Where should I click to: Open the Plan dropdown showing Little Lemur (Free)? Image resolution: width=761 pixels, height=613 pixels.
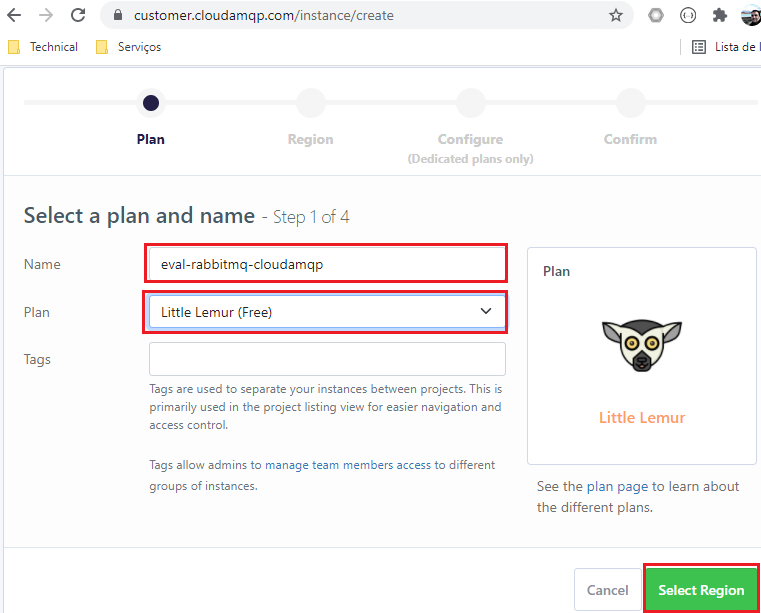pyautogui.click(x=327, y=312)
